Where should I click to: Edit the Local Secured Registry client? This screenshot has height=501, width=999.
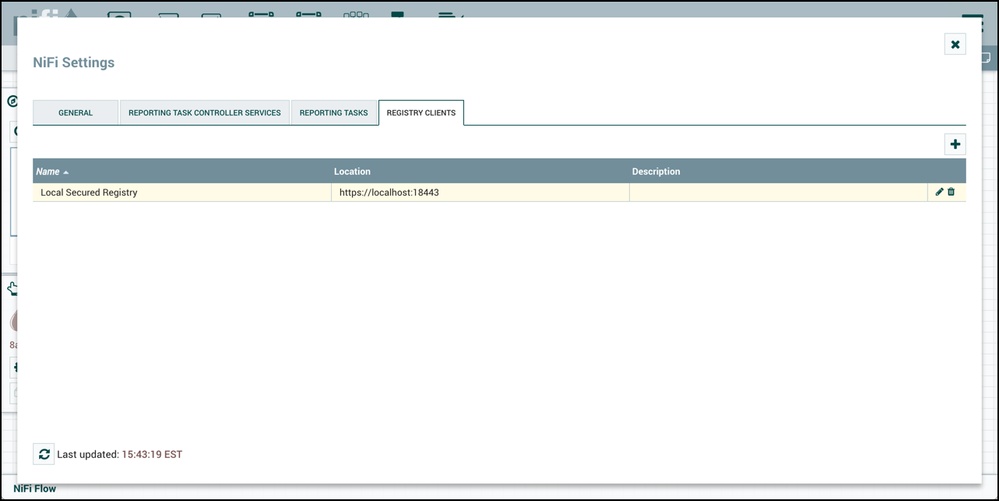(x=939, y=192)
